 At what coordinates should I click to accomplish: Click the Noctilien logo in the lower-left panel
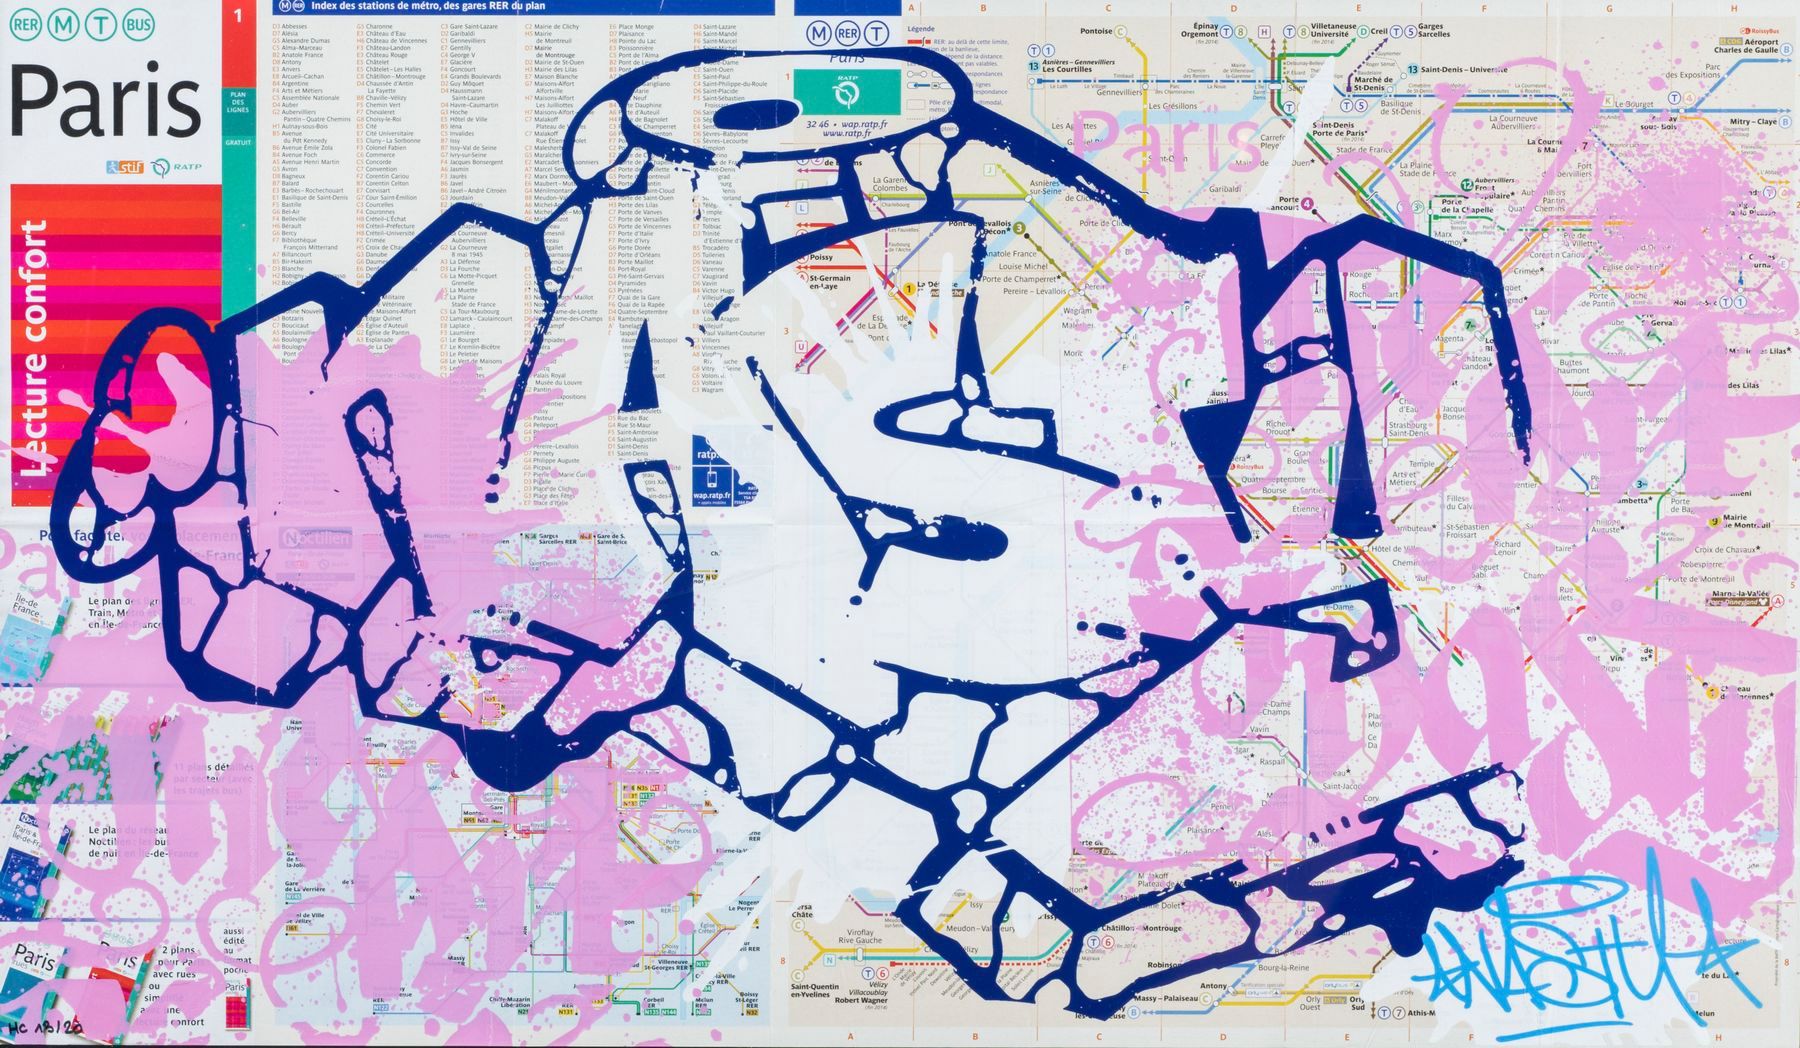pyautogui.click(x=317, y=537)
